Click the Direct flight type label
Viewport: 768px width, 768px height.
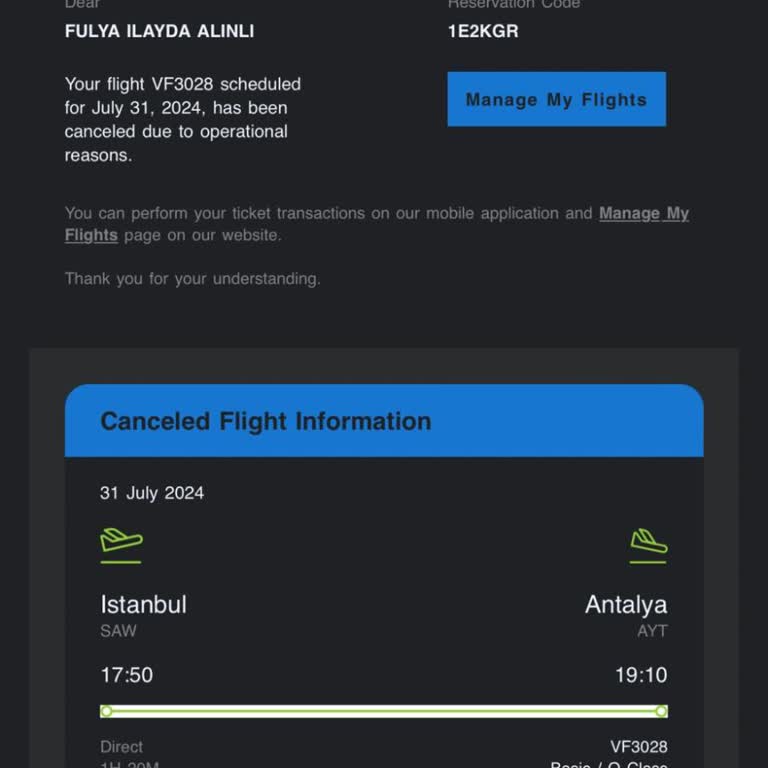tap(121, 747)
